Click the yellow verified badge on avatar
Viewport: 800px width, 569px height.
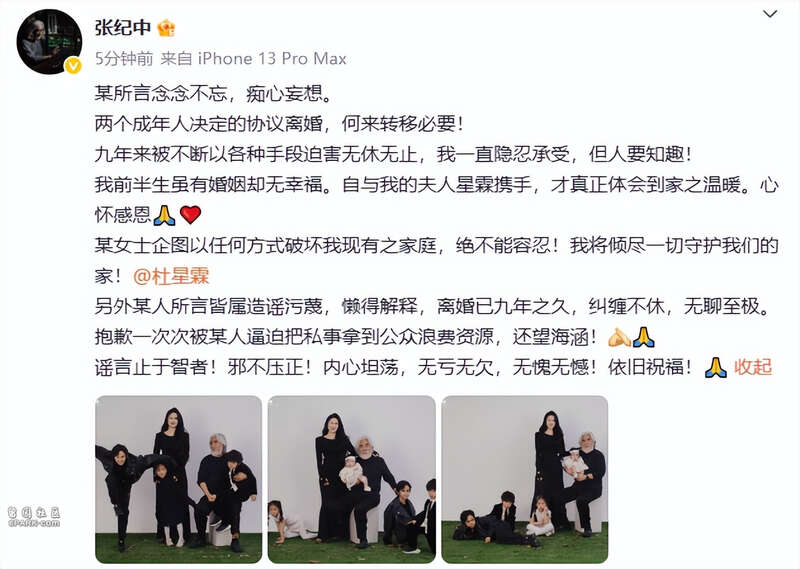pyautogui.click(x=73, y=65)
